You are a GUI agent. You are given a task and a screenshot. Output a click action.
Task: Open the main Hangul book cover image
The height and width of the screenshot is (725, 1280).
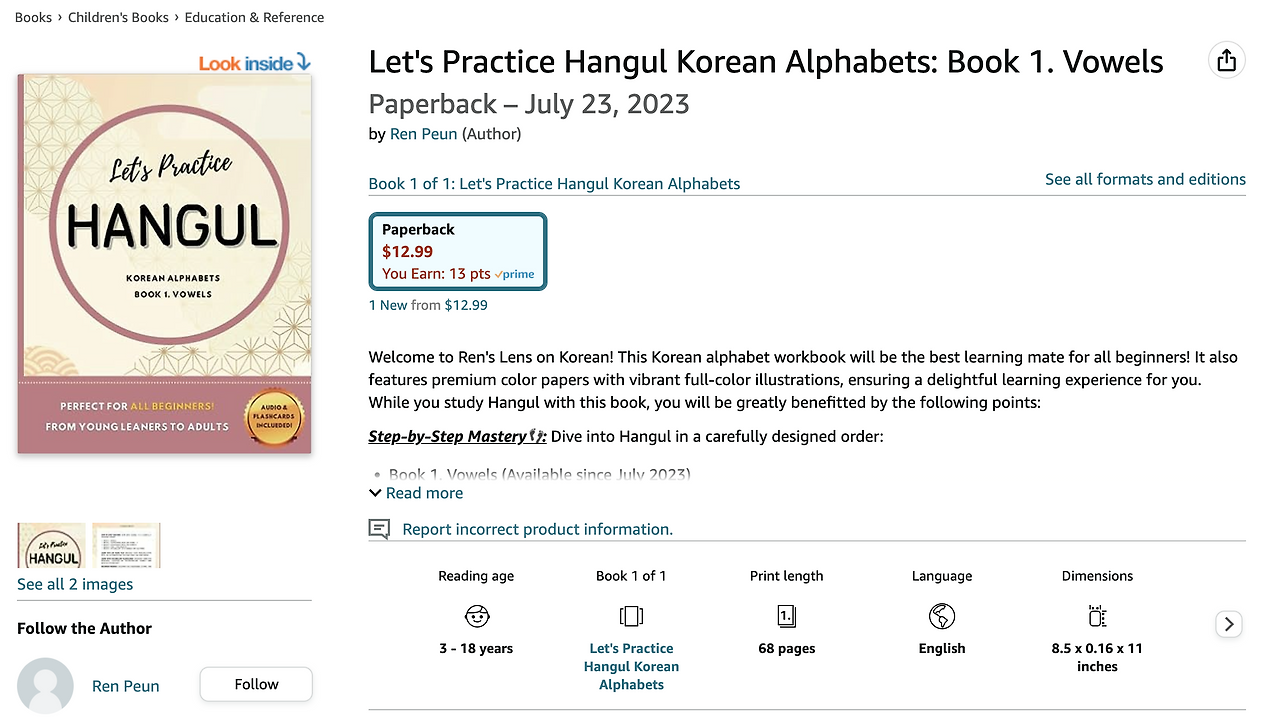(164, 264)
